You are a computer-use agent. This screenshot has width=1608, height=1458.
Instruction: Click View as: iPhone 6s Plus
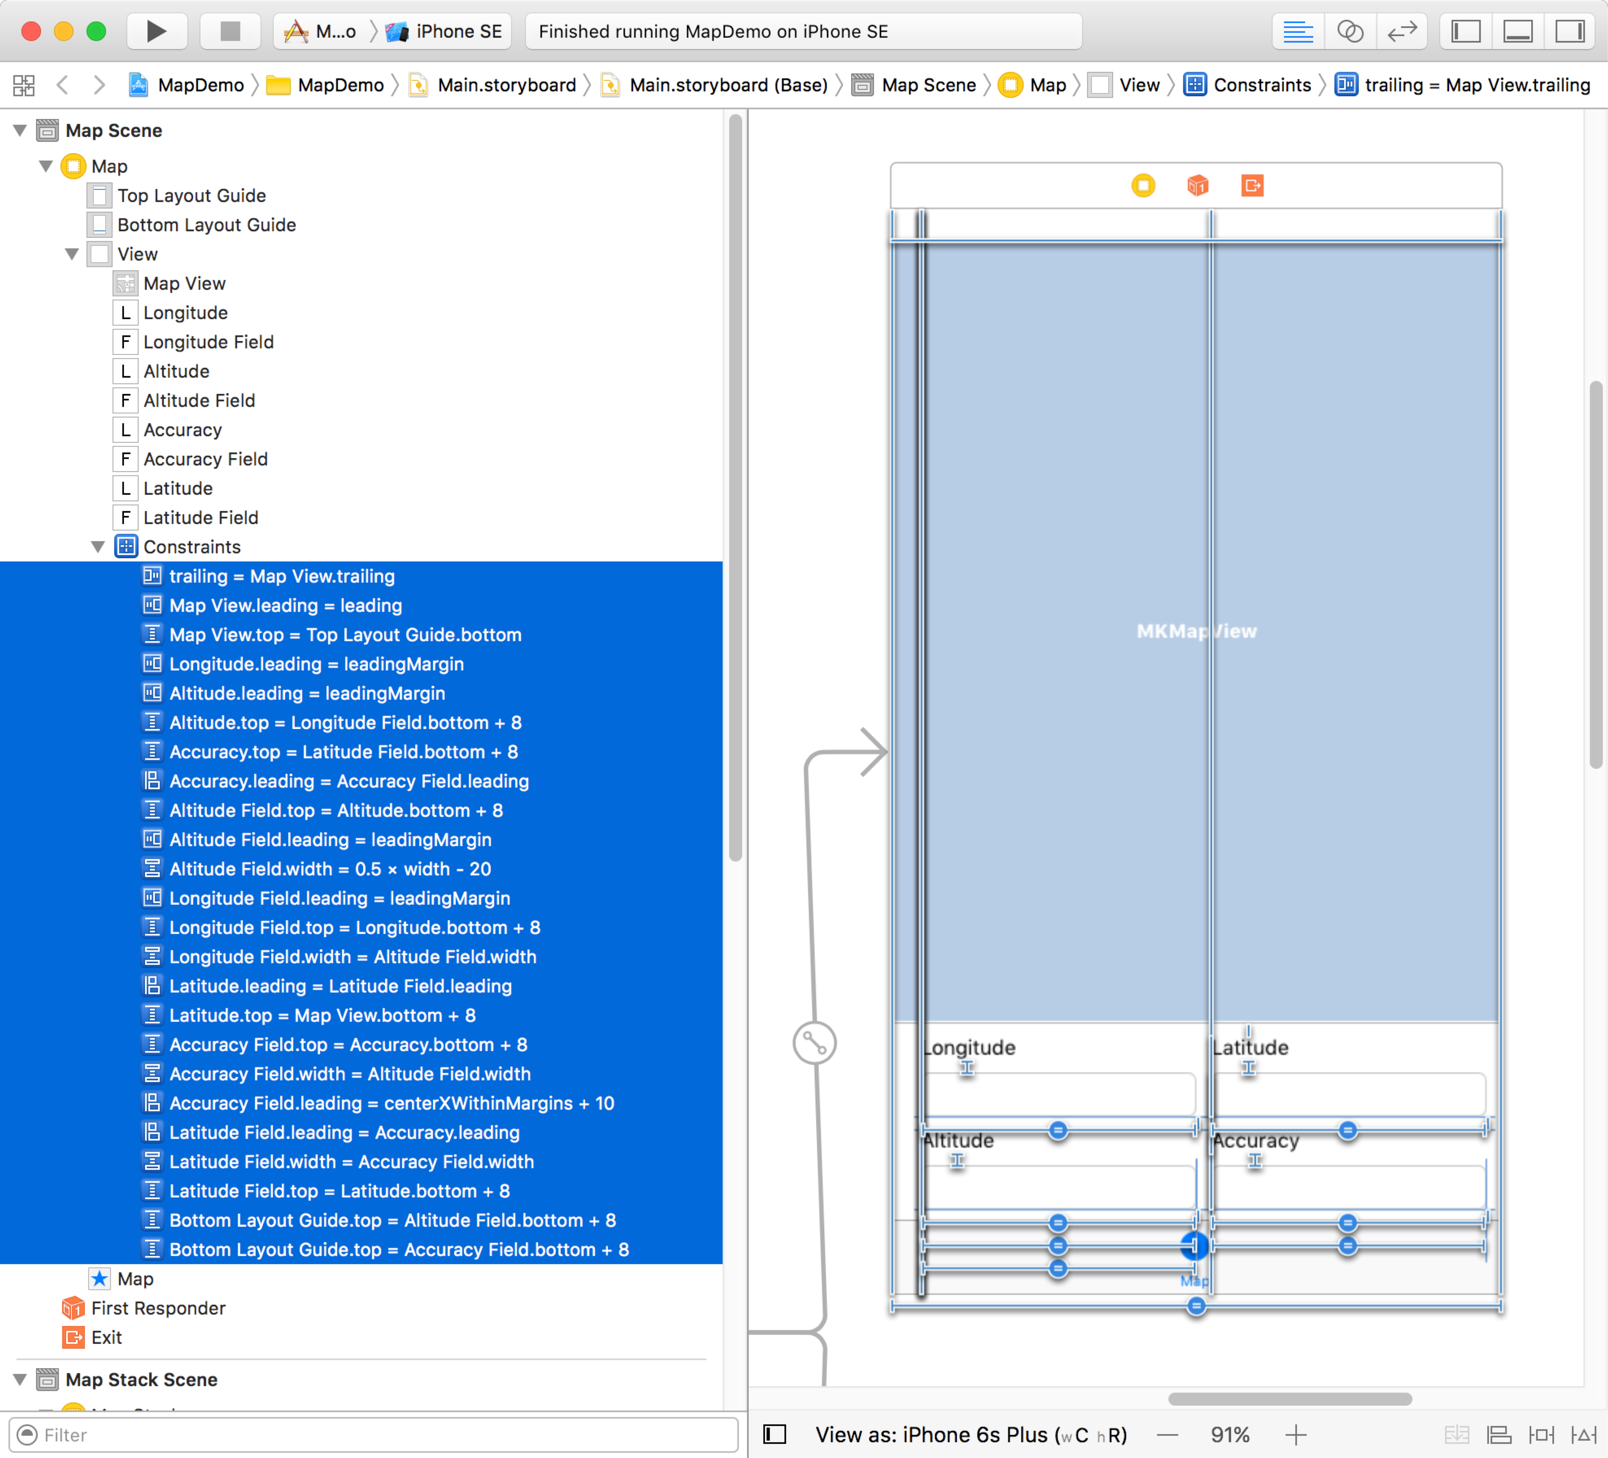click(970, 1435)
